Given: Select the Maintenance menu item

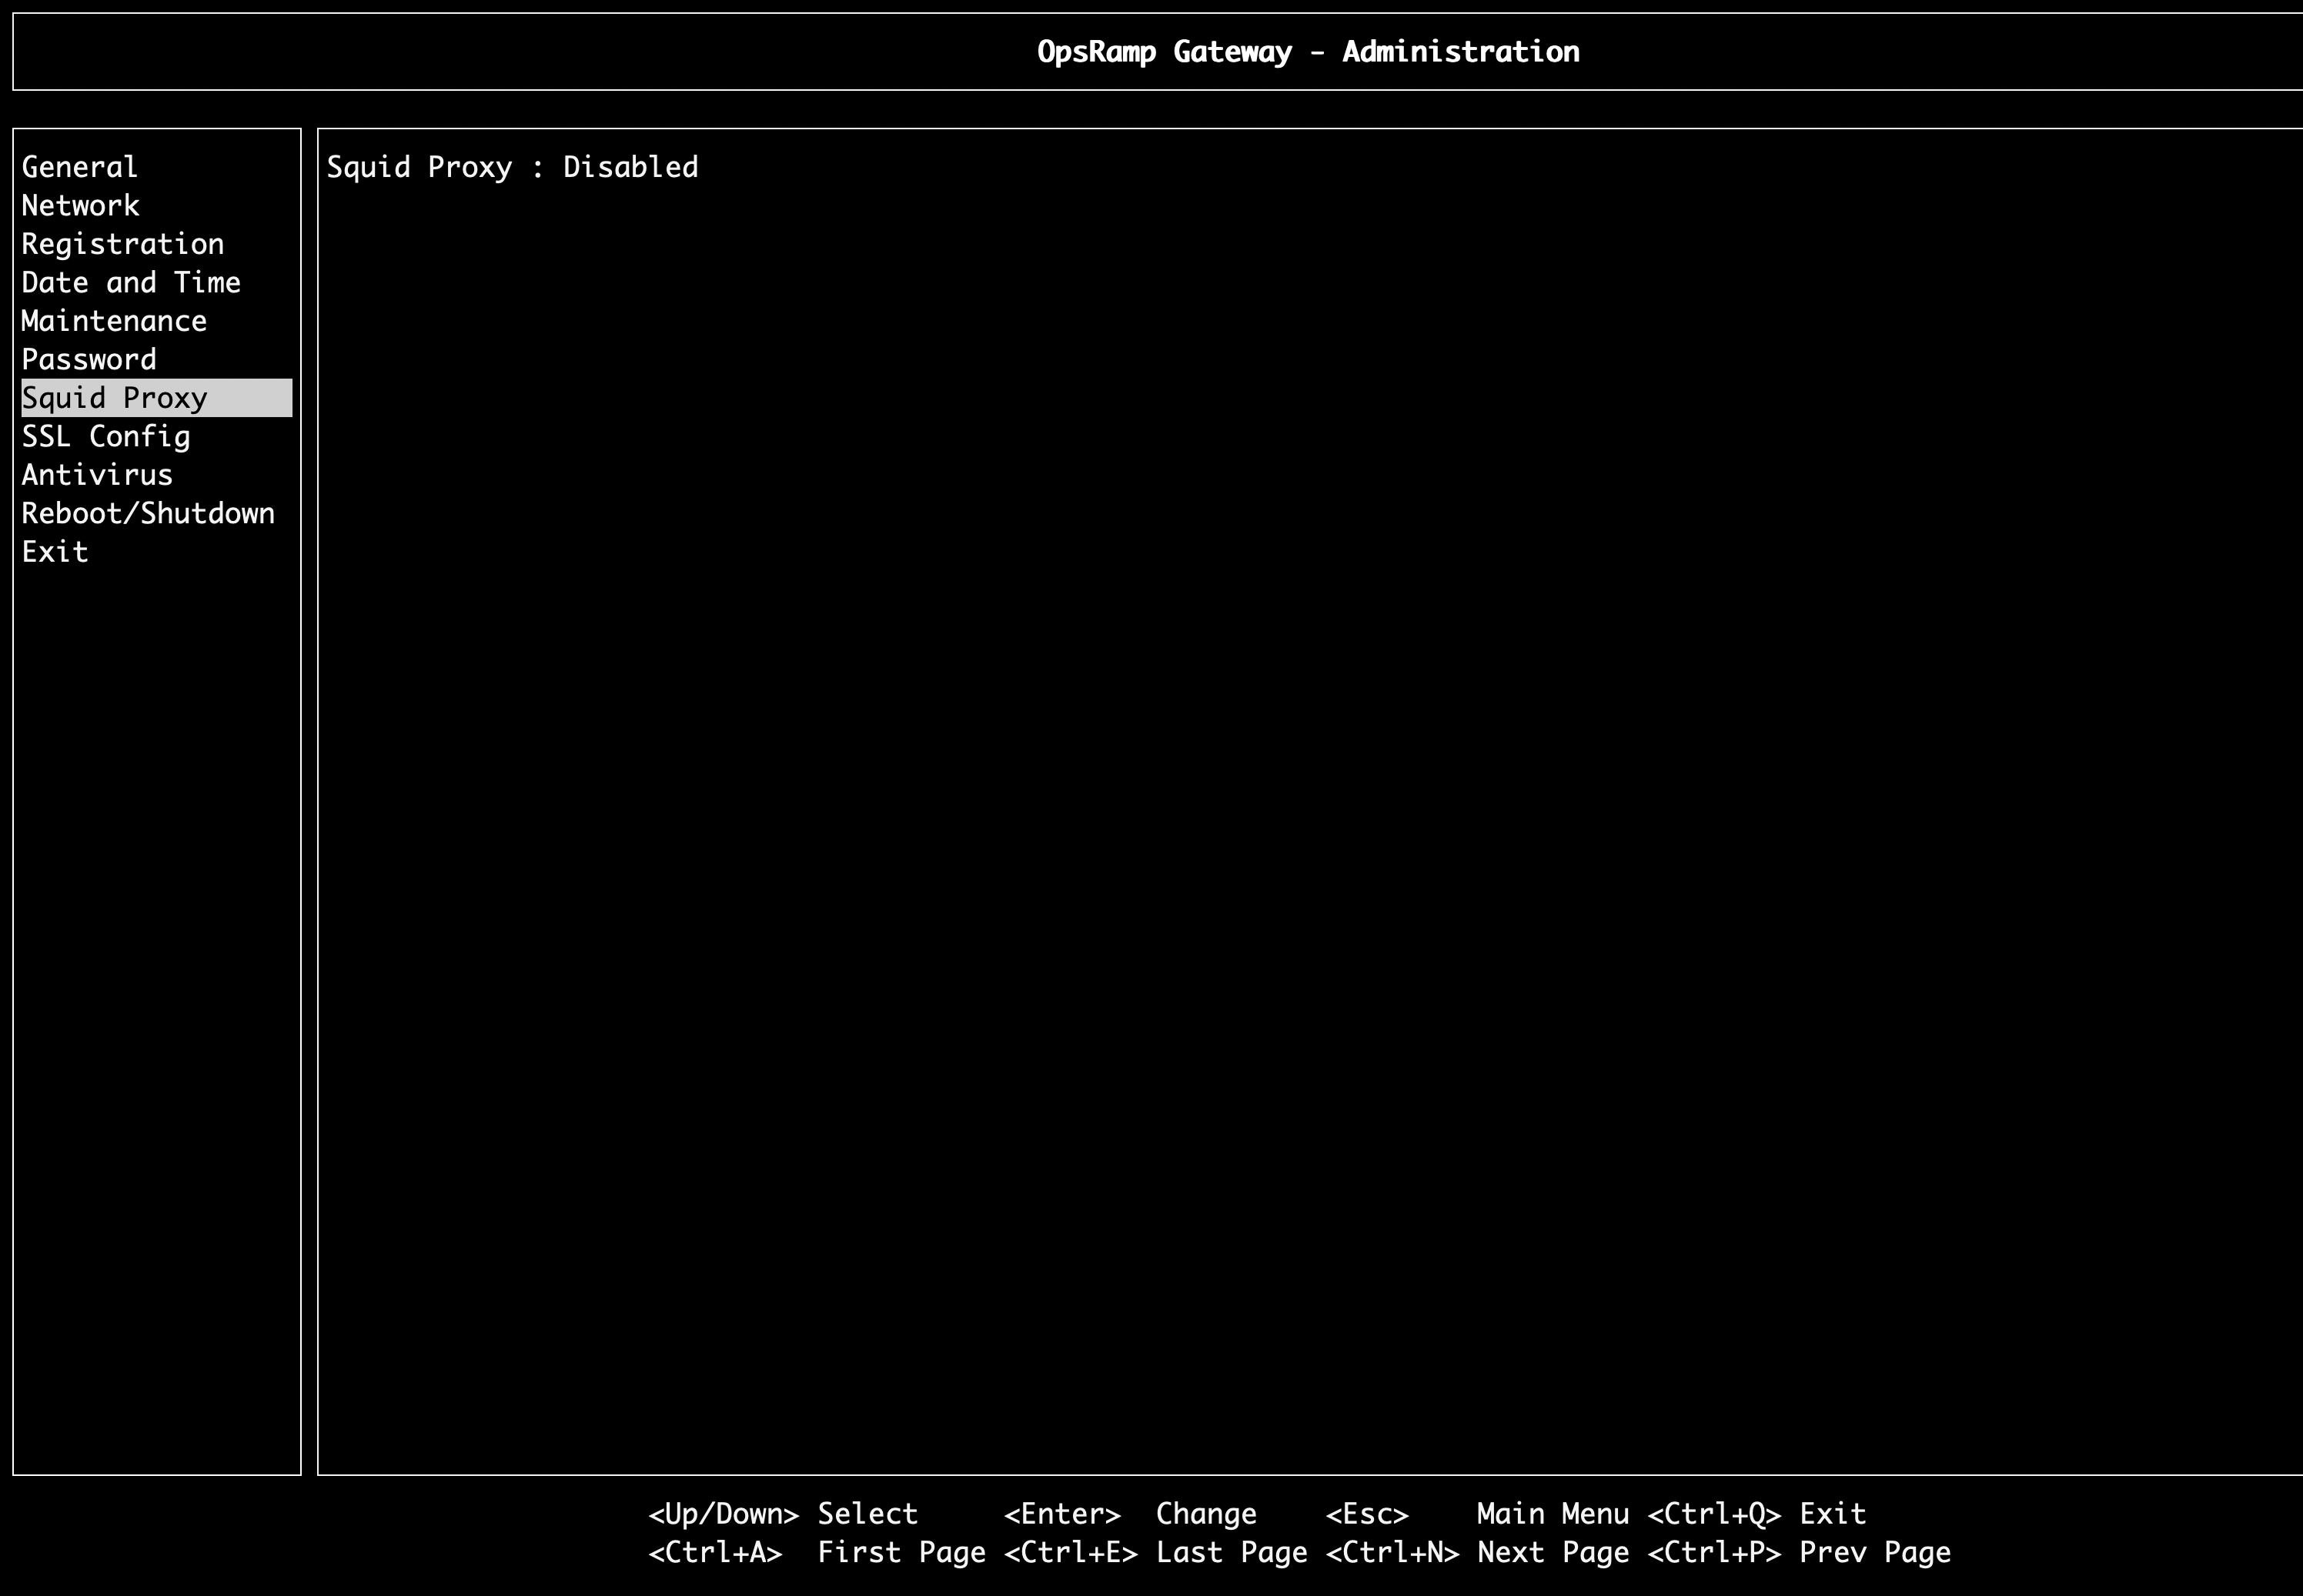Looking at the screenshot, I should [114, 321].
